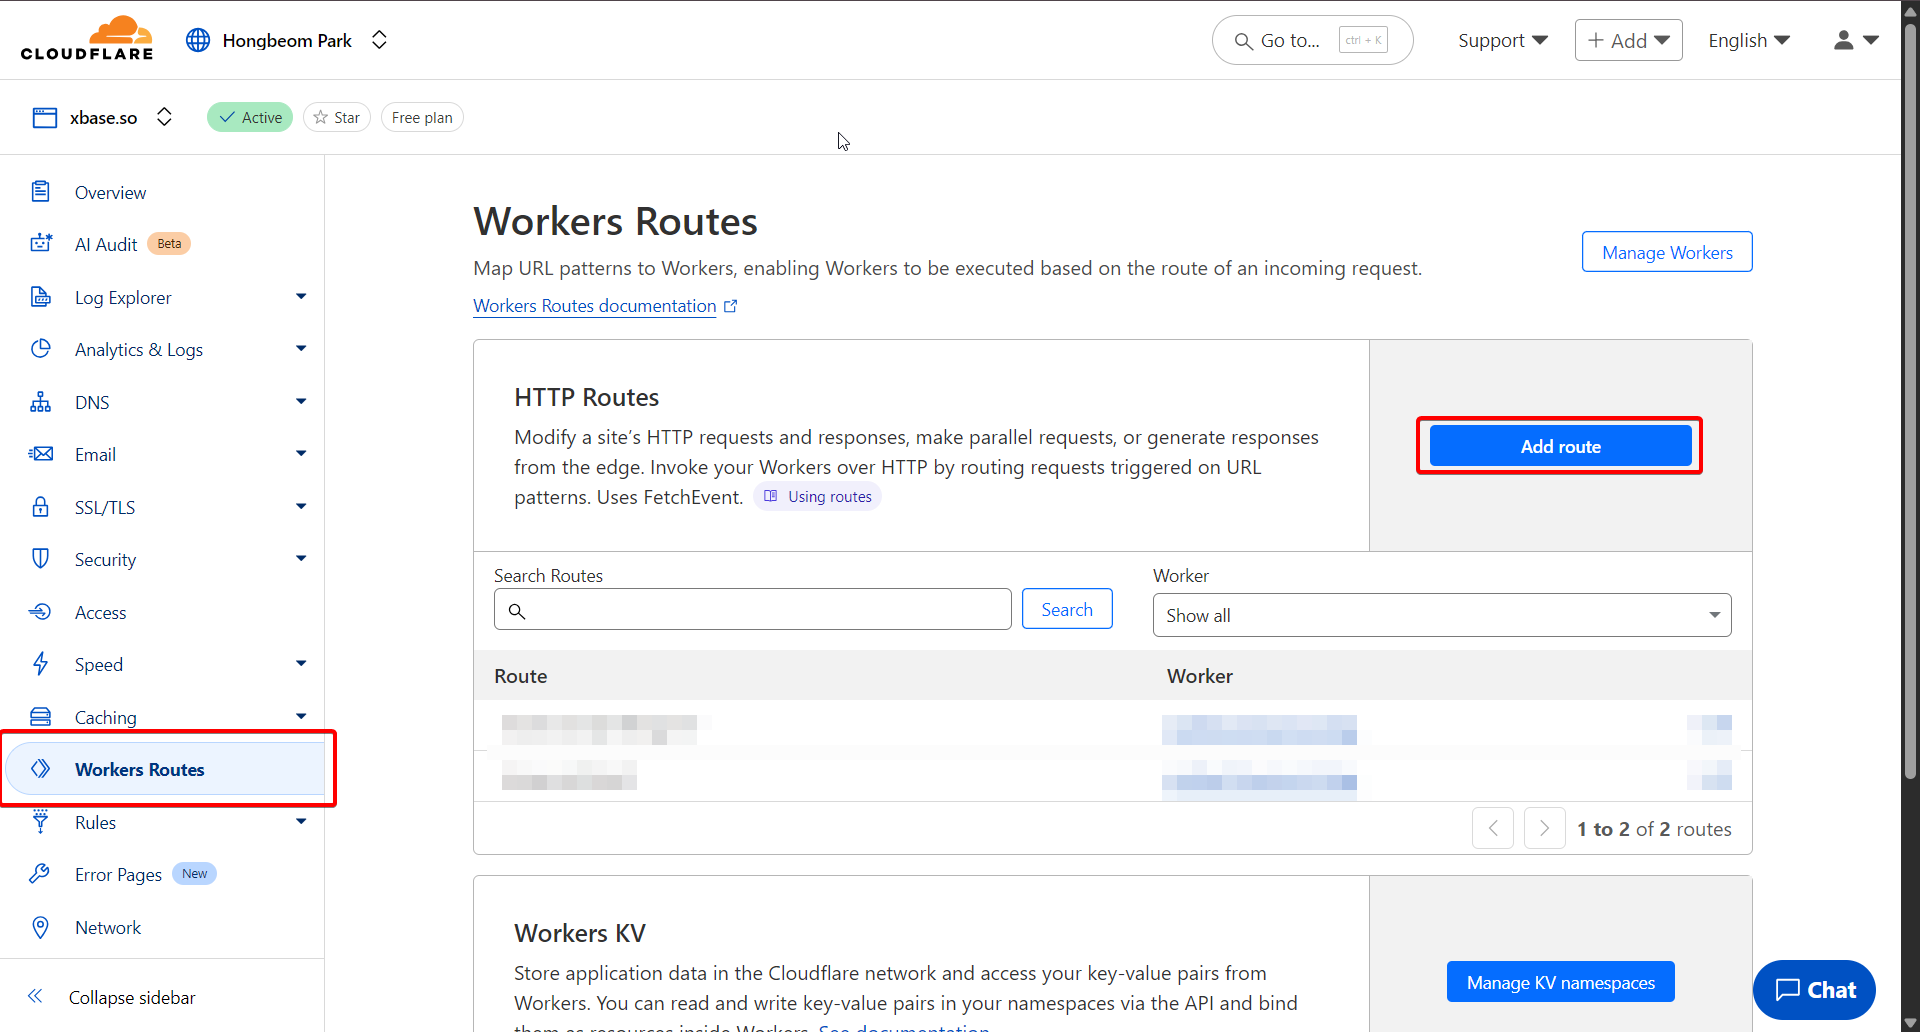Open the Using routes help link
The height and width of the screenshot is (1032, 1920).
click(x=818, y=497)
